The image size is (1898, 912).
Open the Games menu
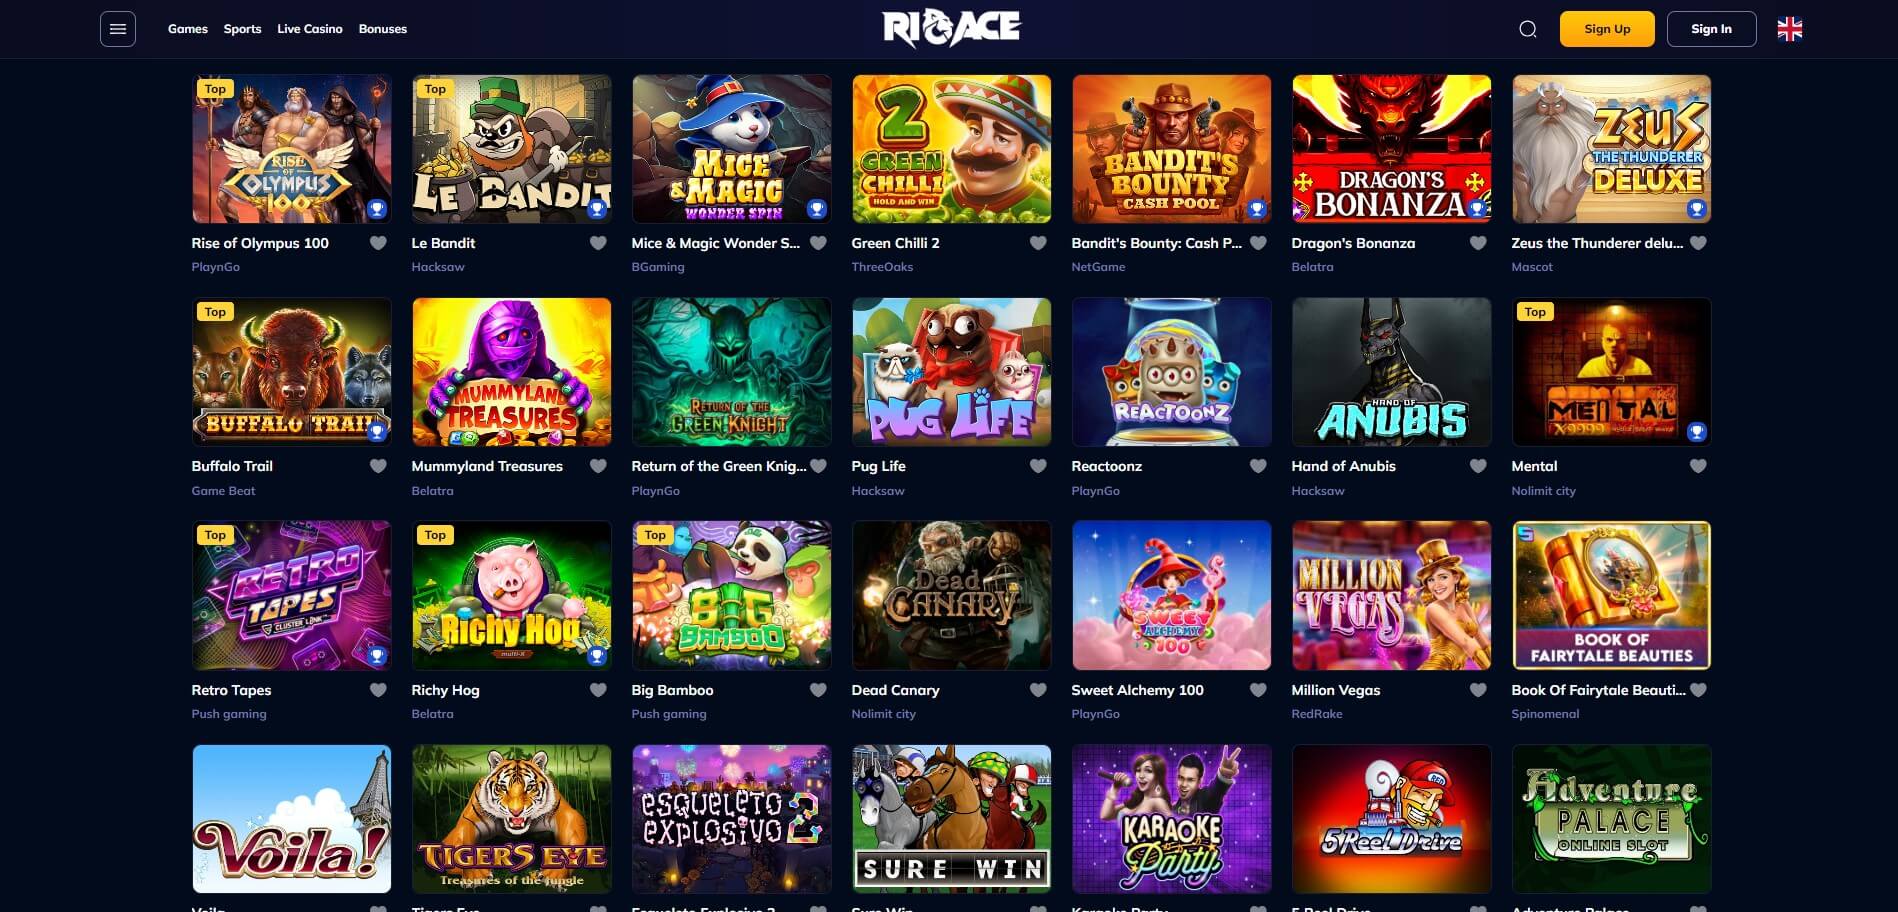188,29
